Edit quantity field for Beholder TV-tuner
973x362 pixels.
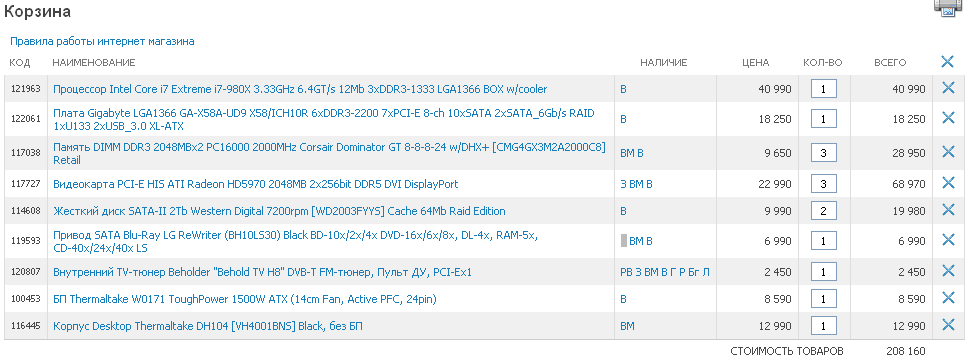(x=823, y=271)
